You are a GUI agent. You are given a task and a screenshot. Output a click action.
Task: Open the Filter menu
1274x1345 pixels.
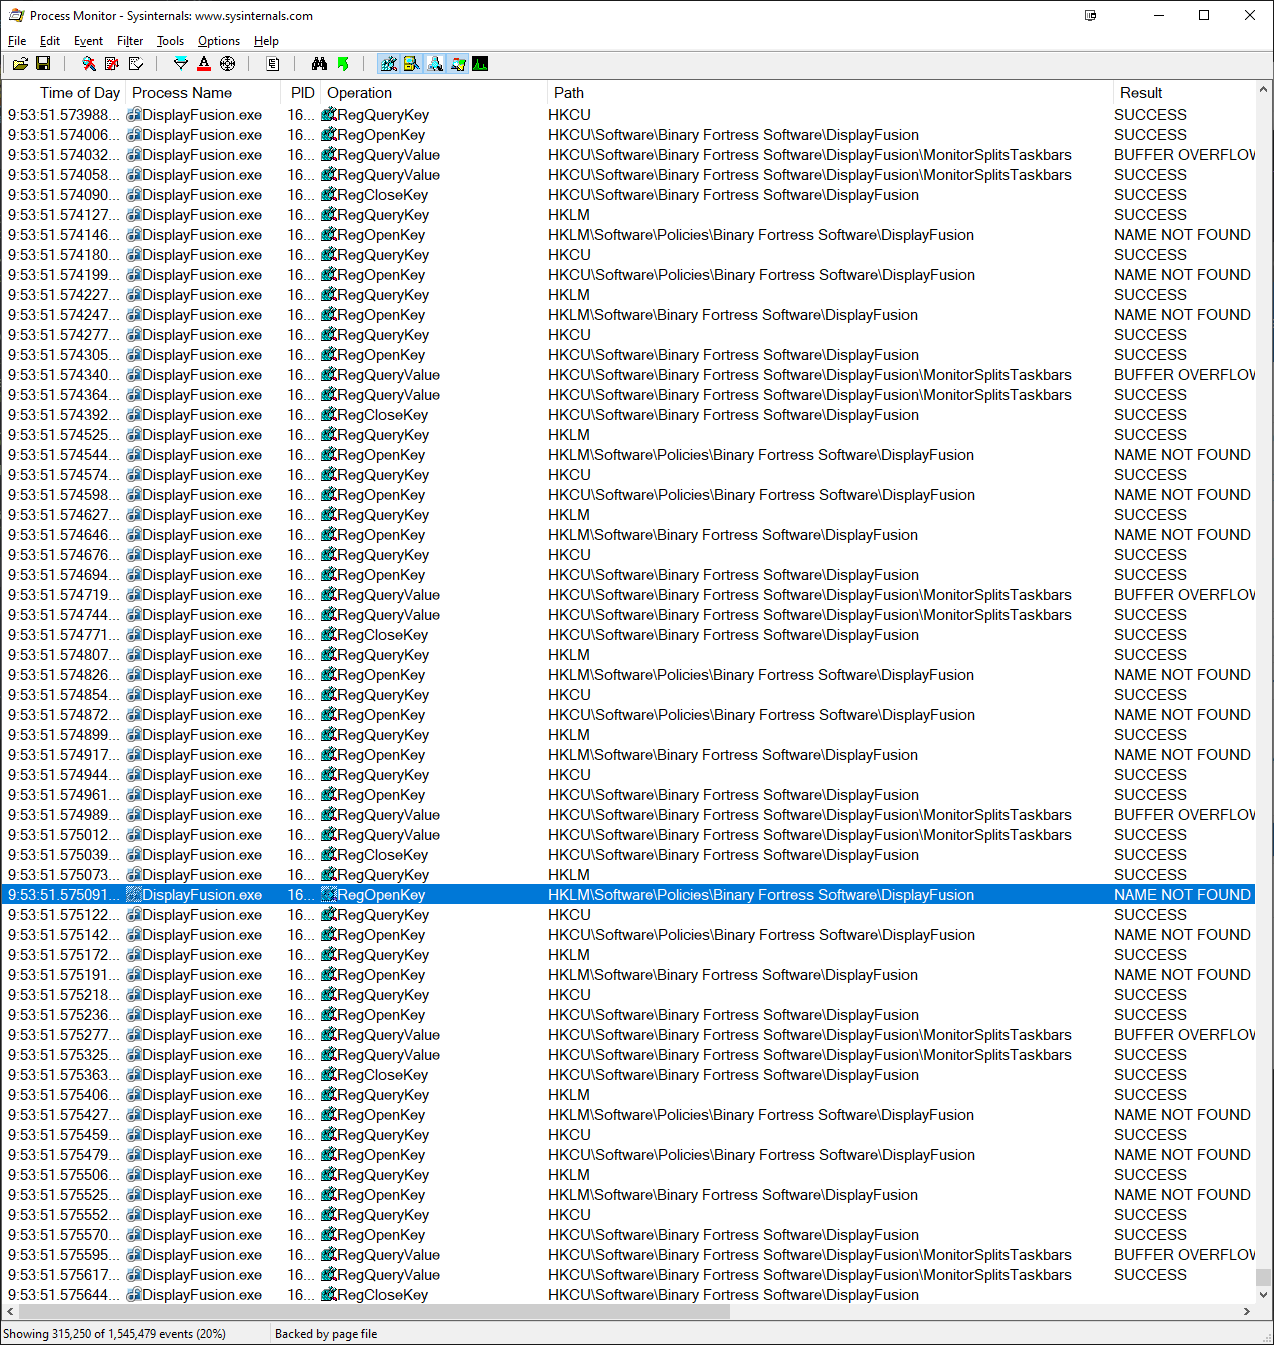click(130, 41)
